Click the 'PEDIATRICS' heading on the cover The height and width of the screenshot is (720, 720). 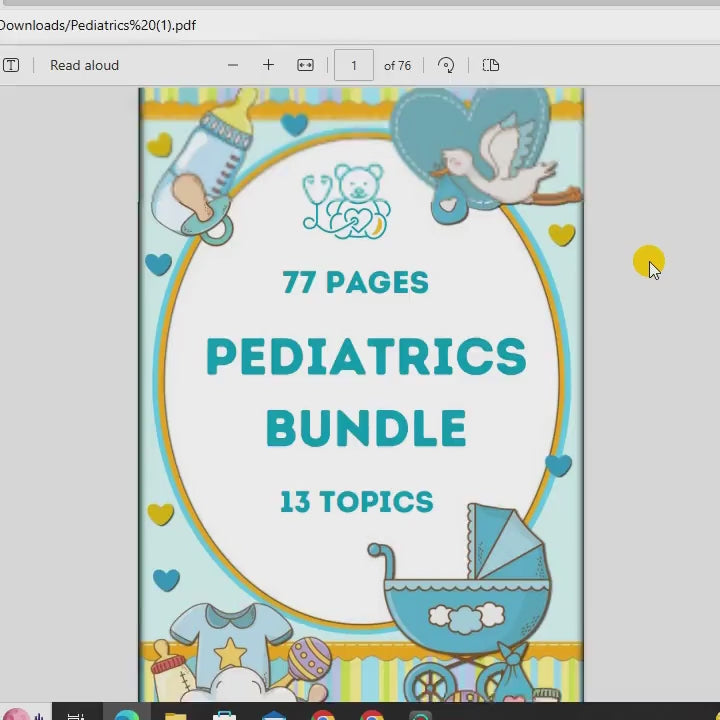click(366, 356)
